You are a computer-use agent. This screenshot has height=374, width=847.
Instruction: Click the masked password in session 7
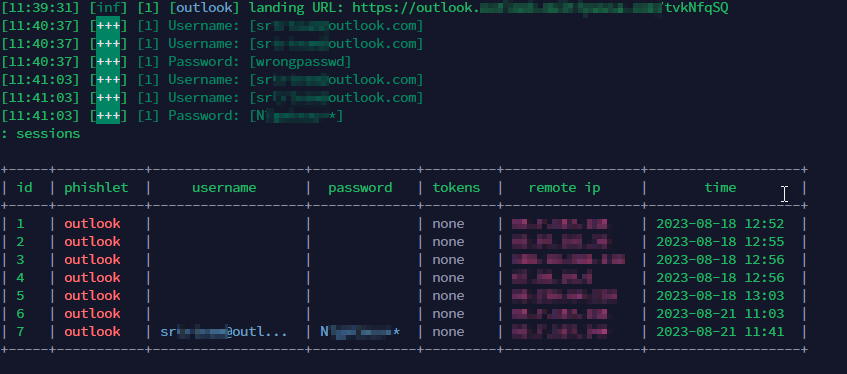[360, 331]
